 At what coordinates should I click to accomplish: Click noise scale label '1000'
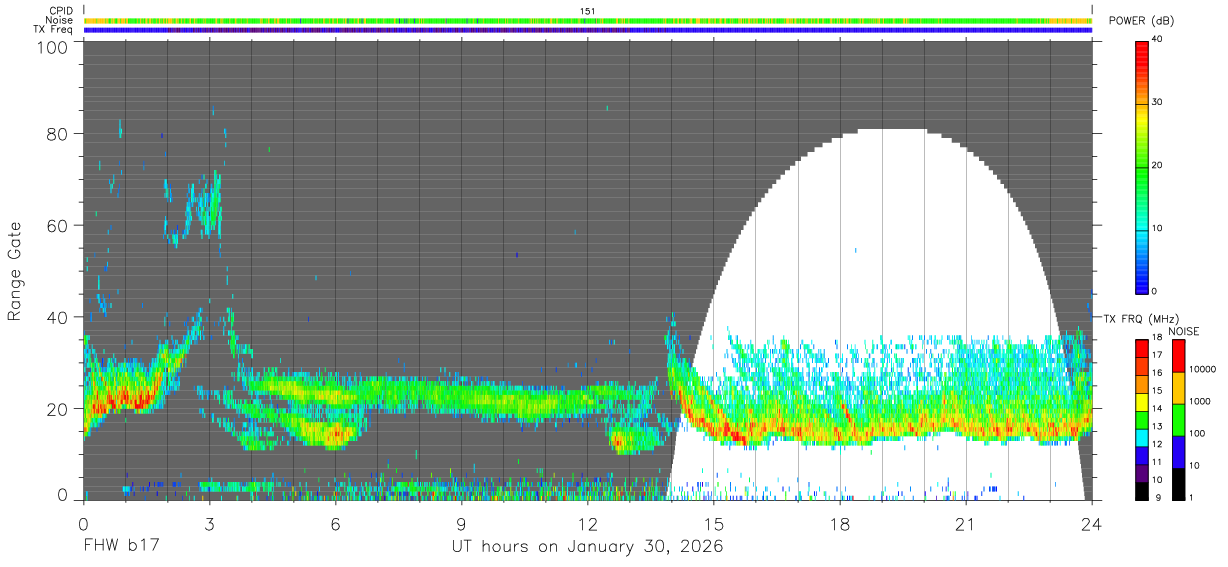click(x=1200, y=402)
